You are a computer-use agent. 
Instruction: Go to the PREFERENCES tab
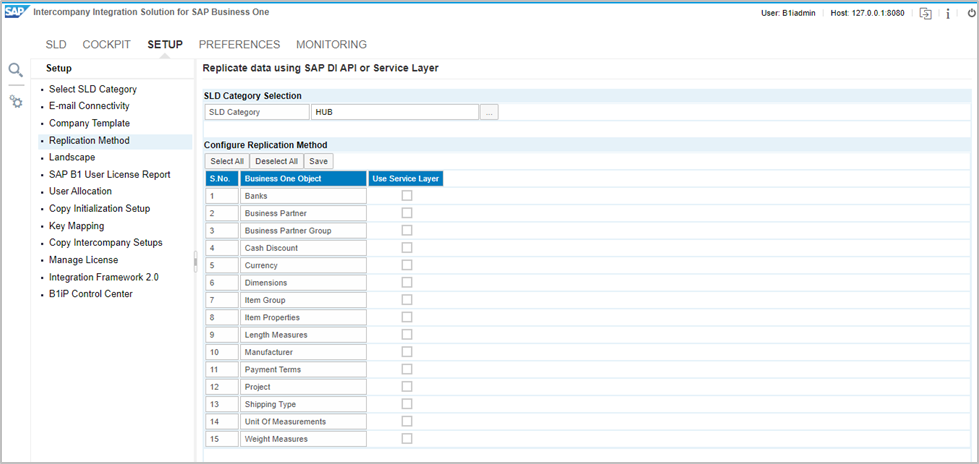coord(239,45)
